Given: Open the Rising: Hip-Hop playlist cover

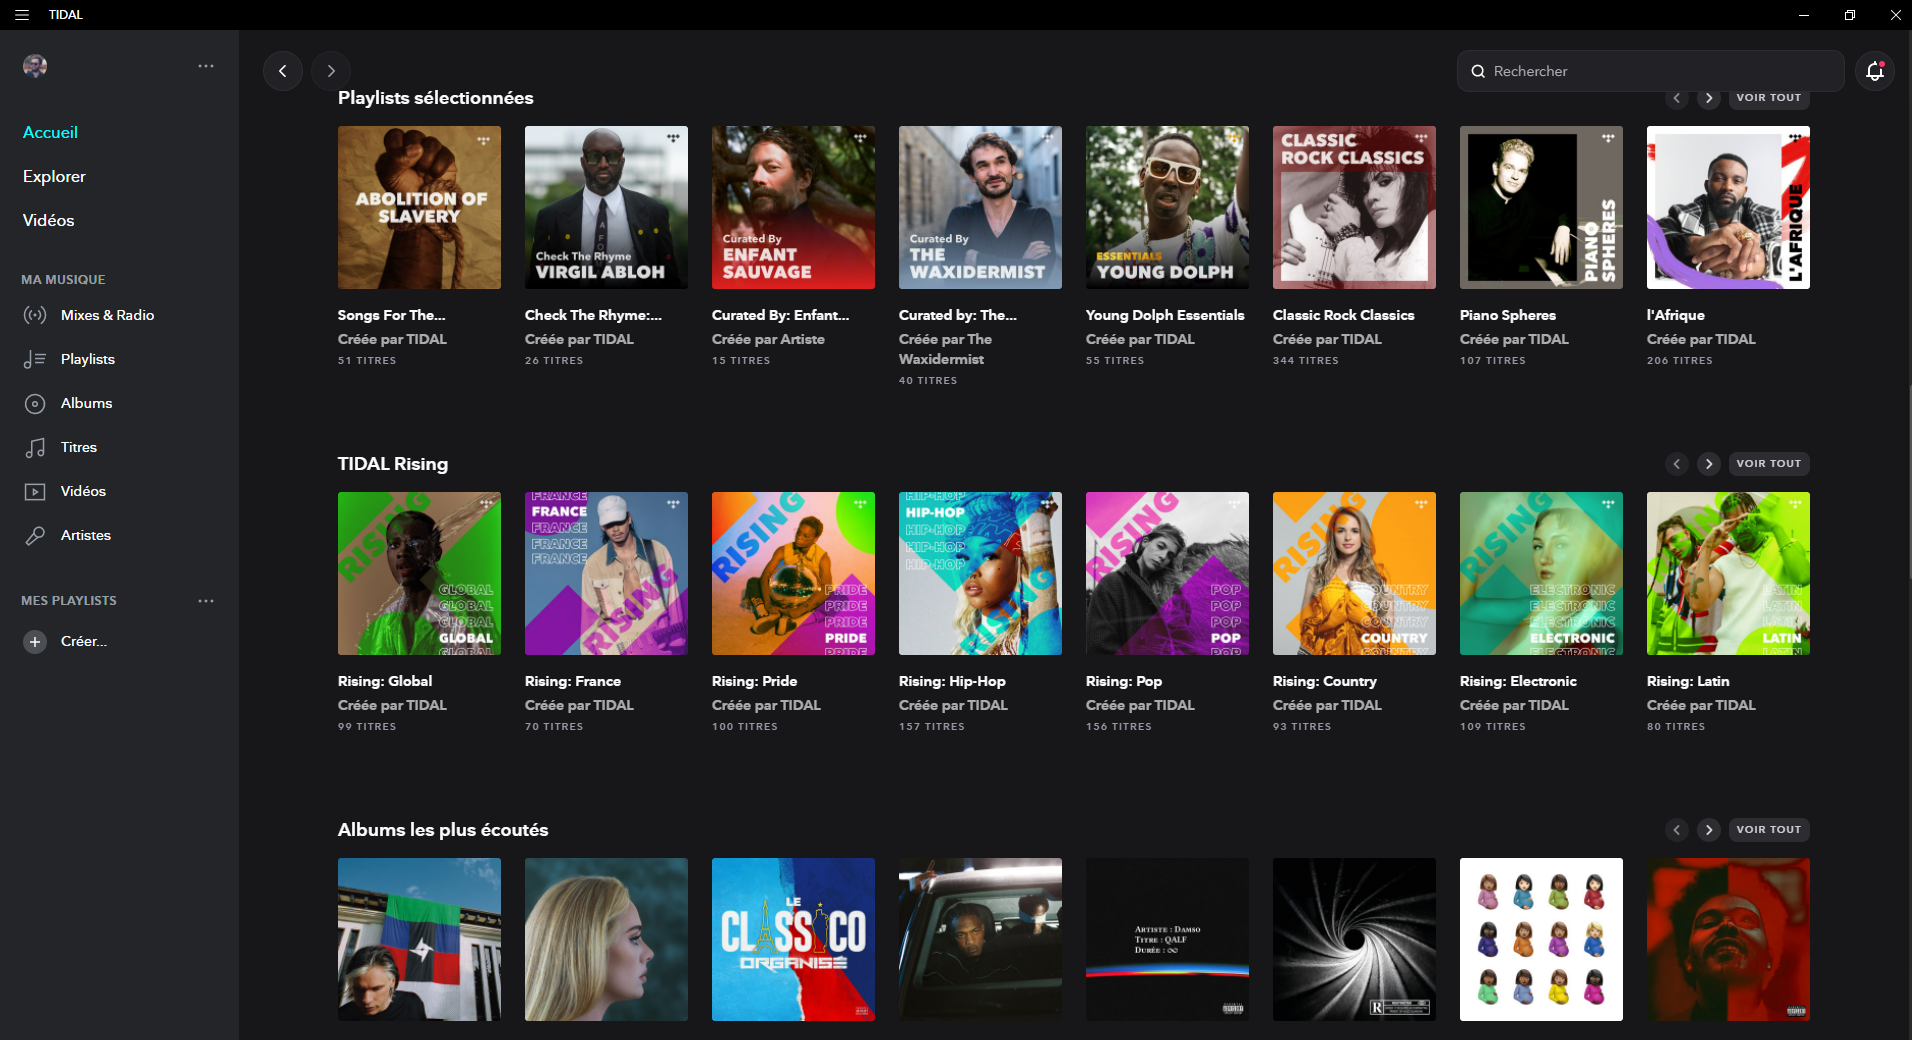Looking at the screenshot, I should [x=980, y=574].
